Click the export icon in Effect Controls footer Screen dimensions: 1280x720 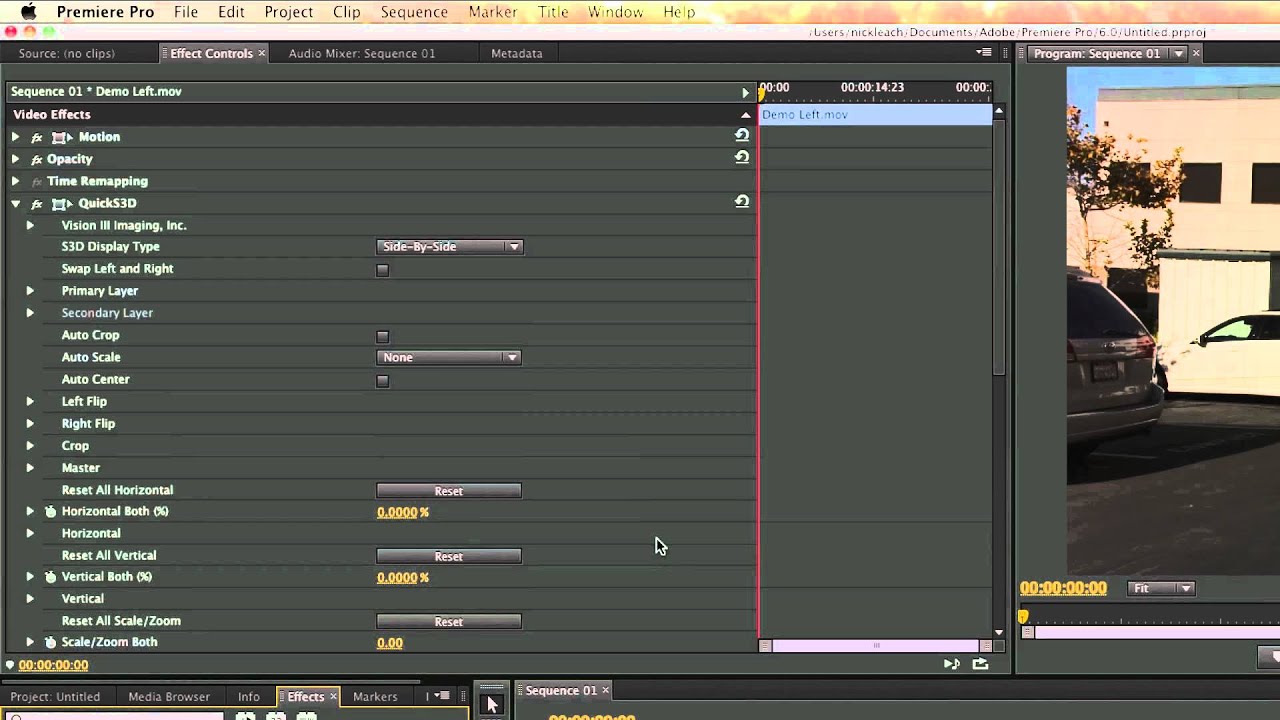(980, 664)
